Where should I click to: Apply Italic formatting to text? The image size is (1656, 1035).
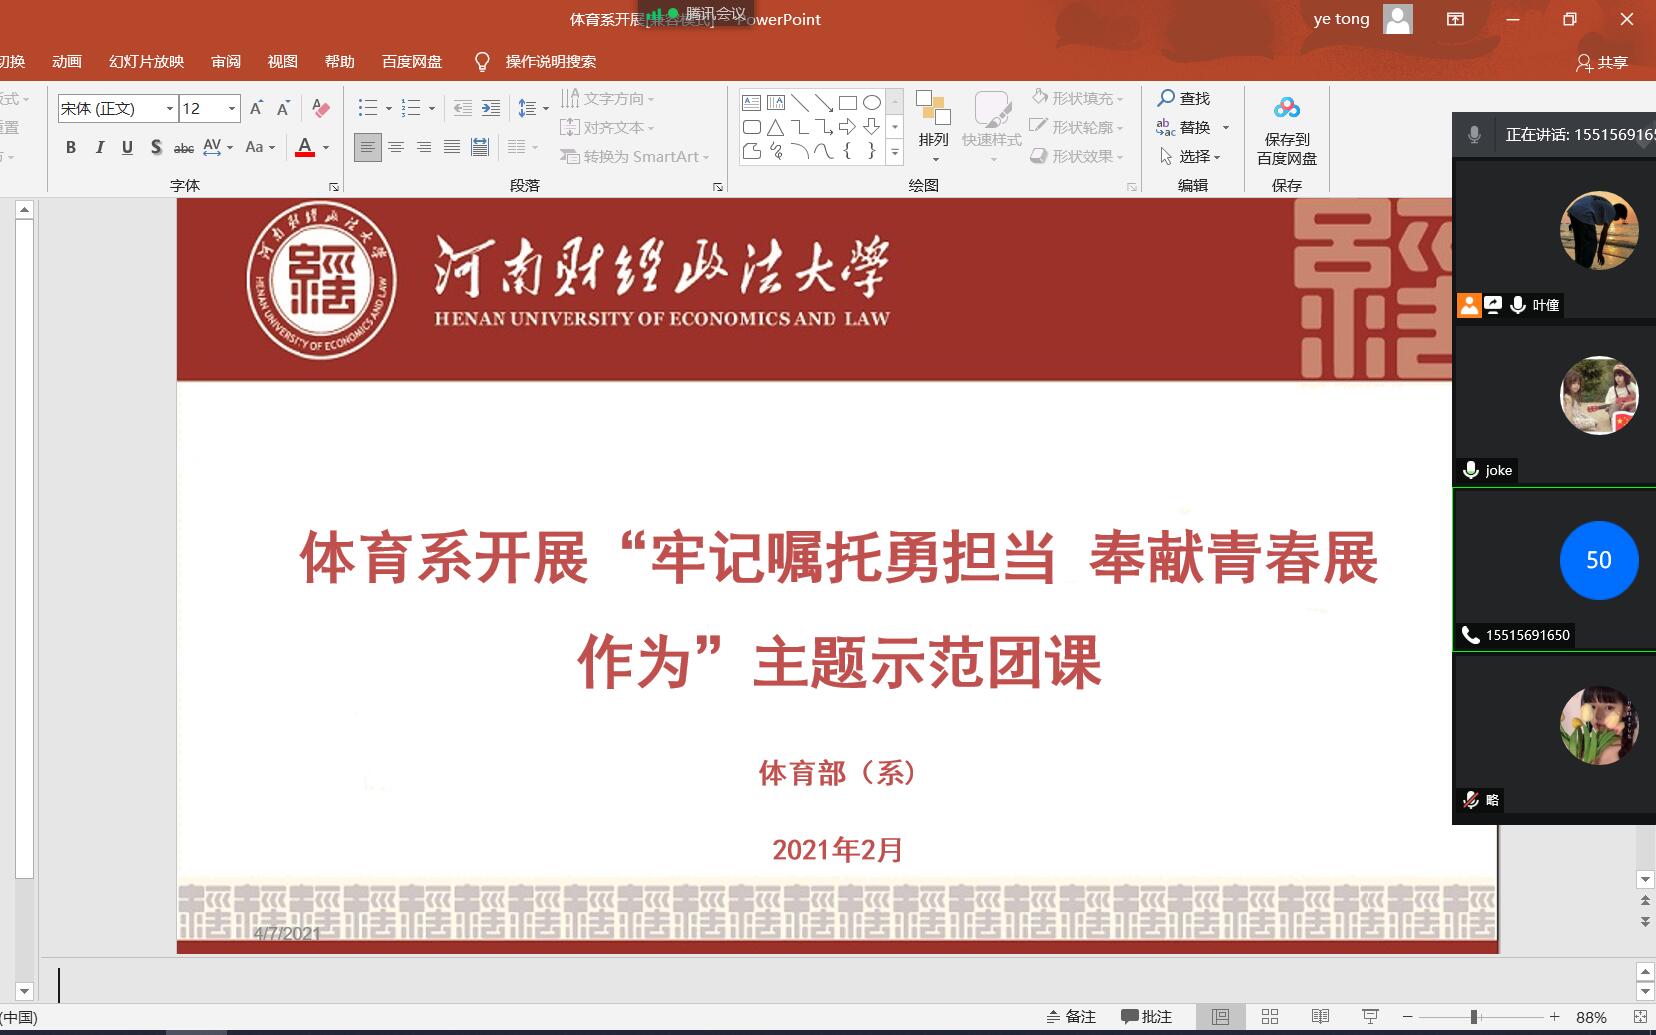(x=99, y=147)
